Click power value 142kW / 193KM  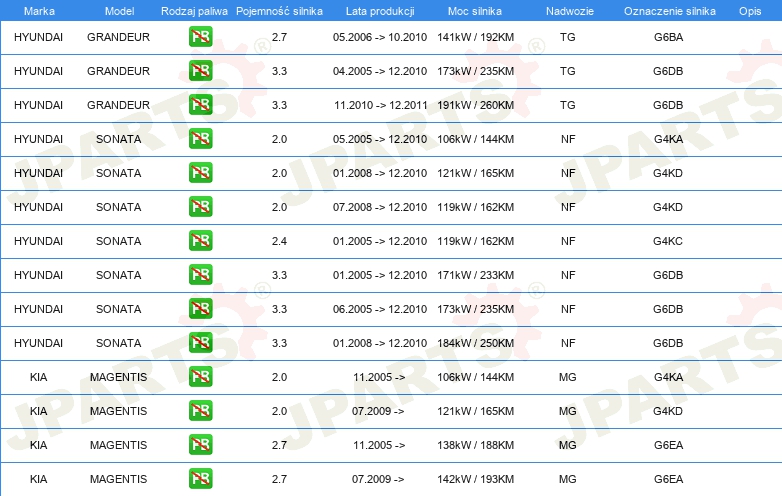pos(475,479)
